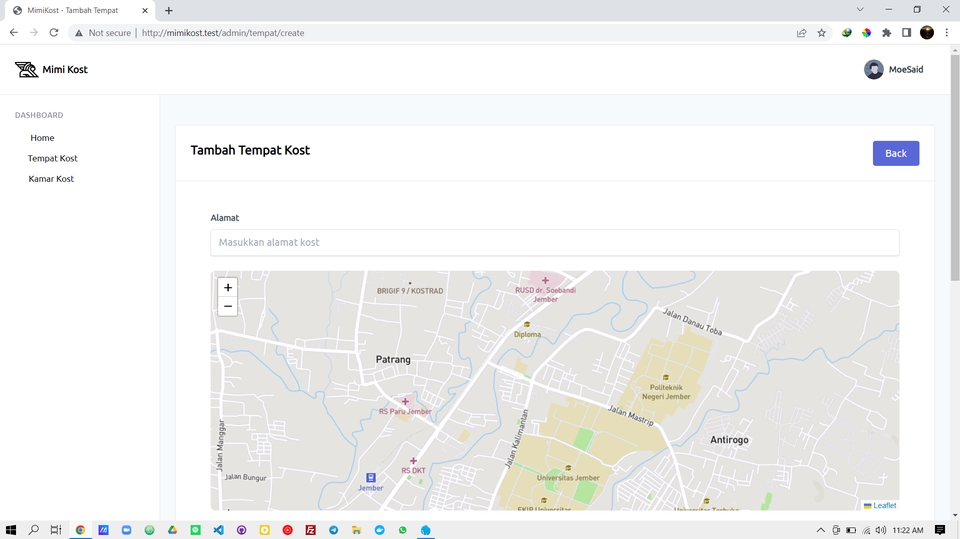
Task: Click the Mimi Kost brand name
Action: pos(65,69)
